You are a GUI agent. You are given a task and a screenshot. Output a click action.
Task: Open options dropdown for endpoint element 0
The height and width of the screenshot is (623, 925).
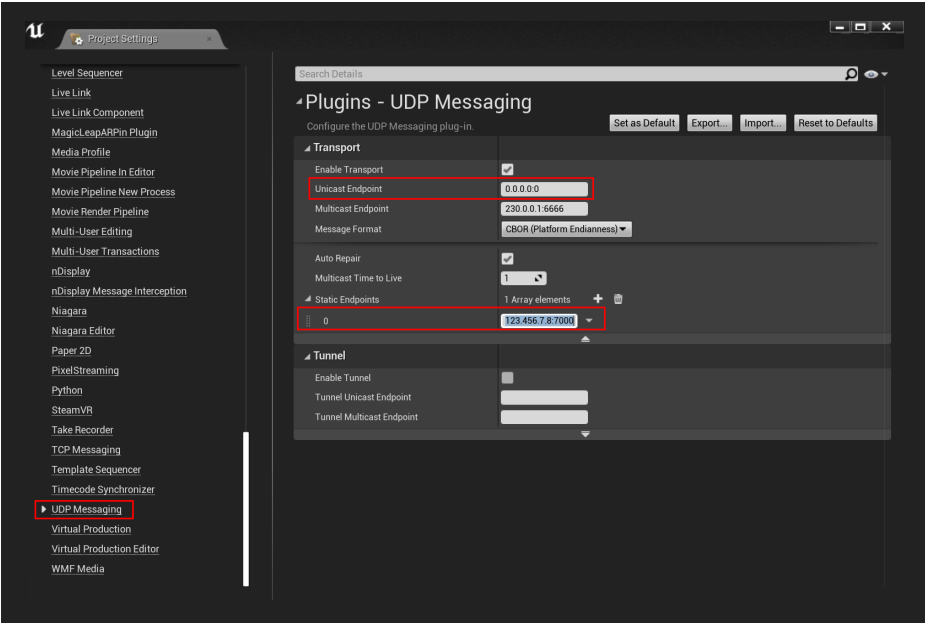click(x=589, y=321)
